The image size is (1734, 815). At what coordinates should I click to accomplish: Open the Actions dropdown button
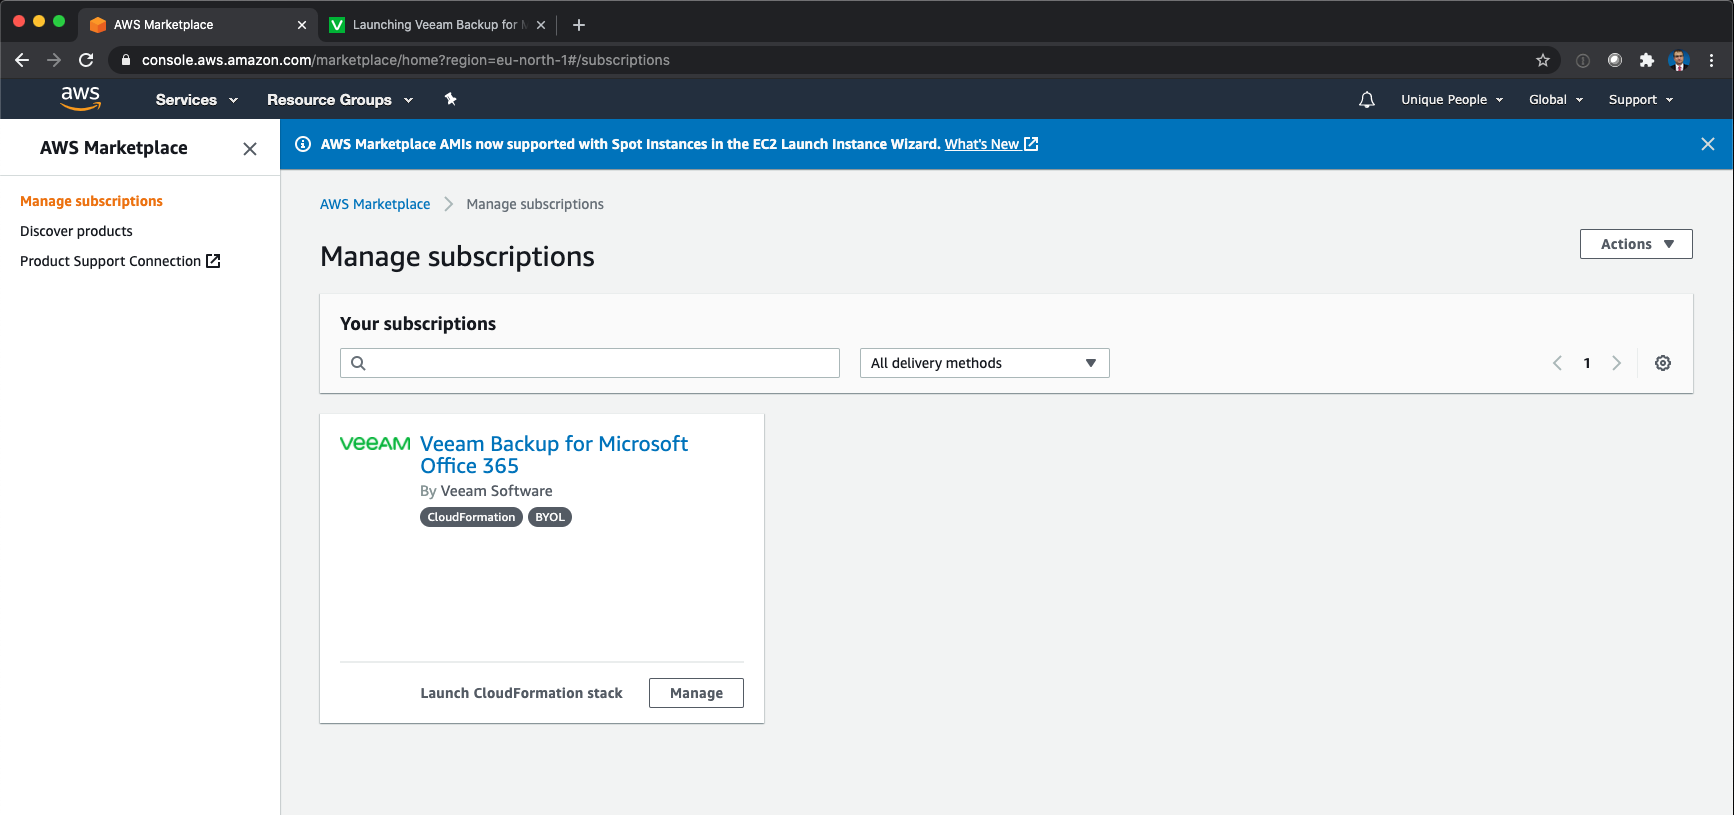[x=1636, y=244]
